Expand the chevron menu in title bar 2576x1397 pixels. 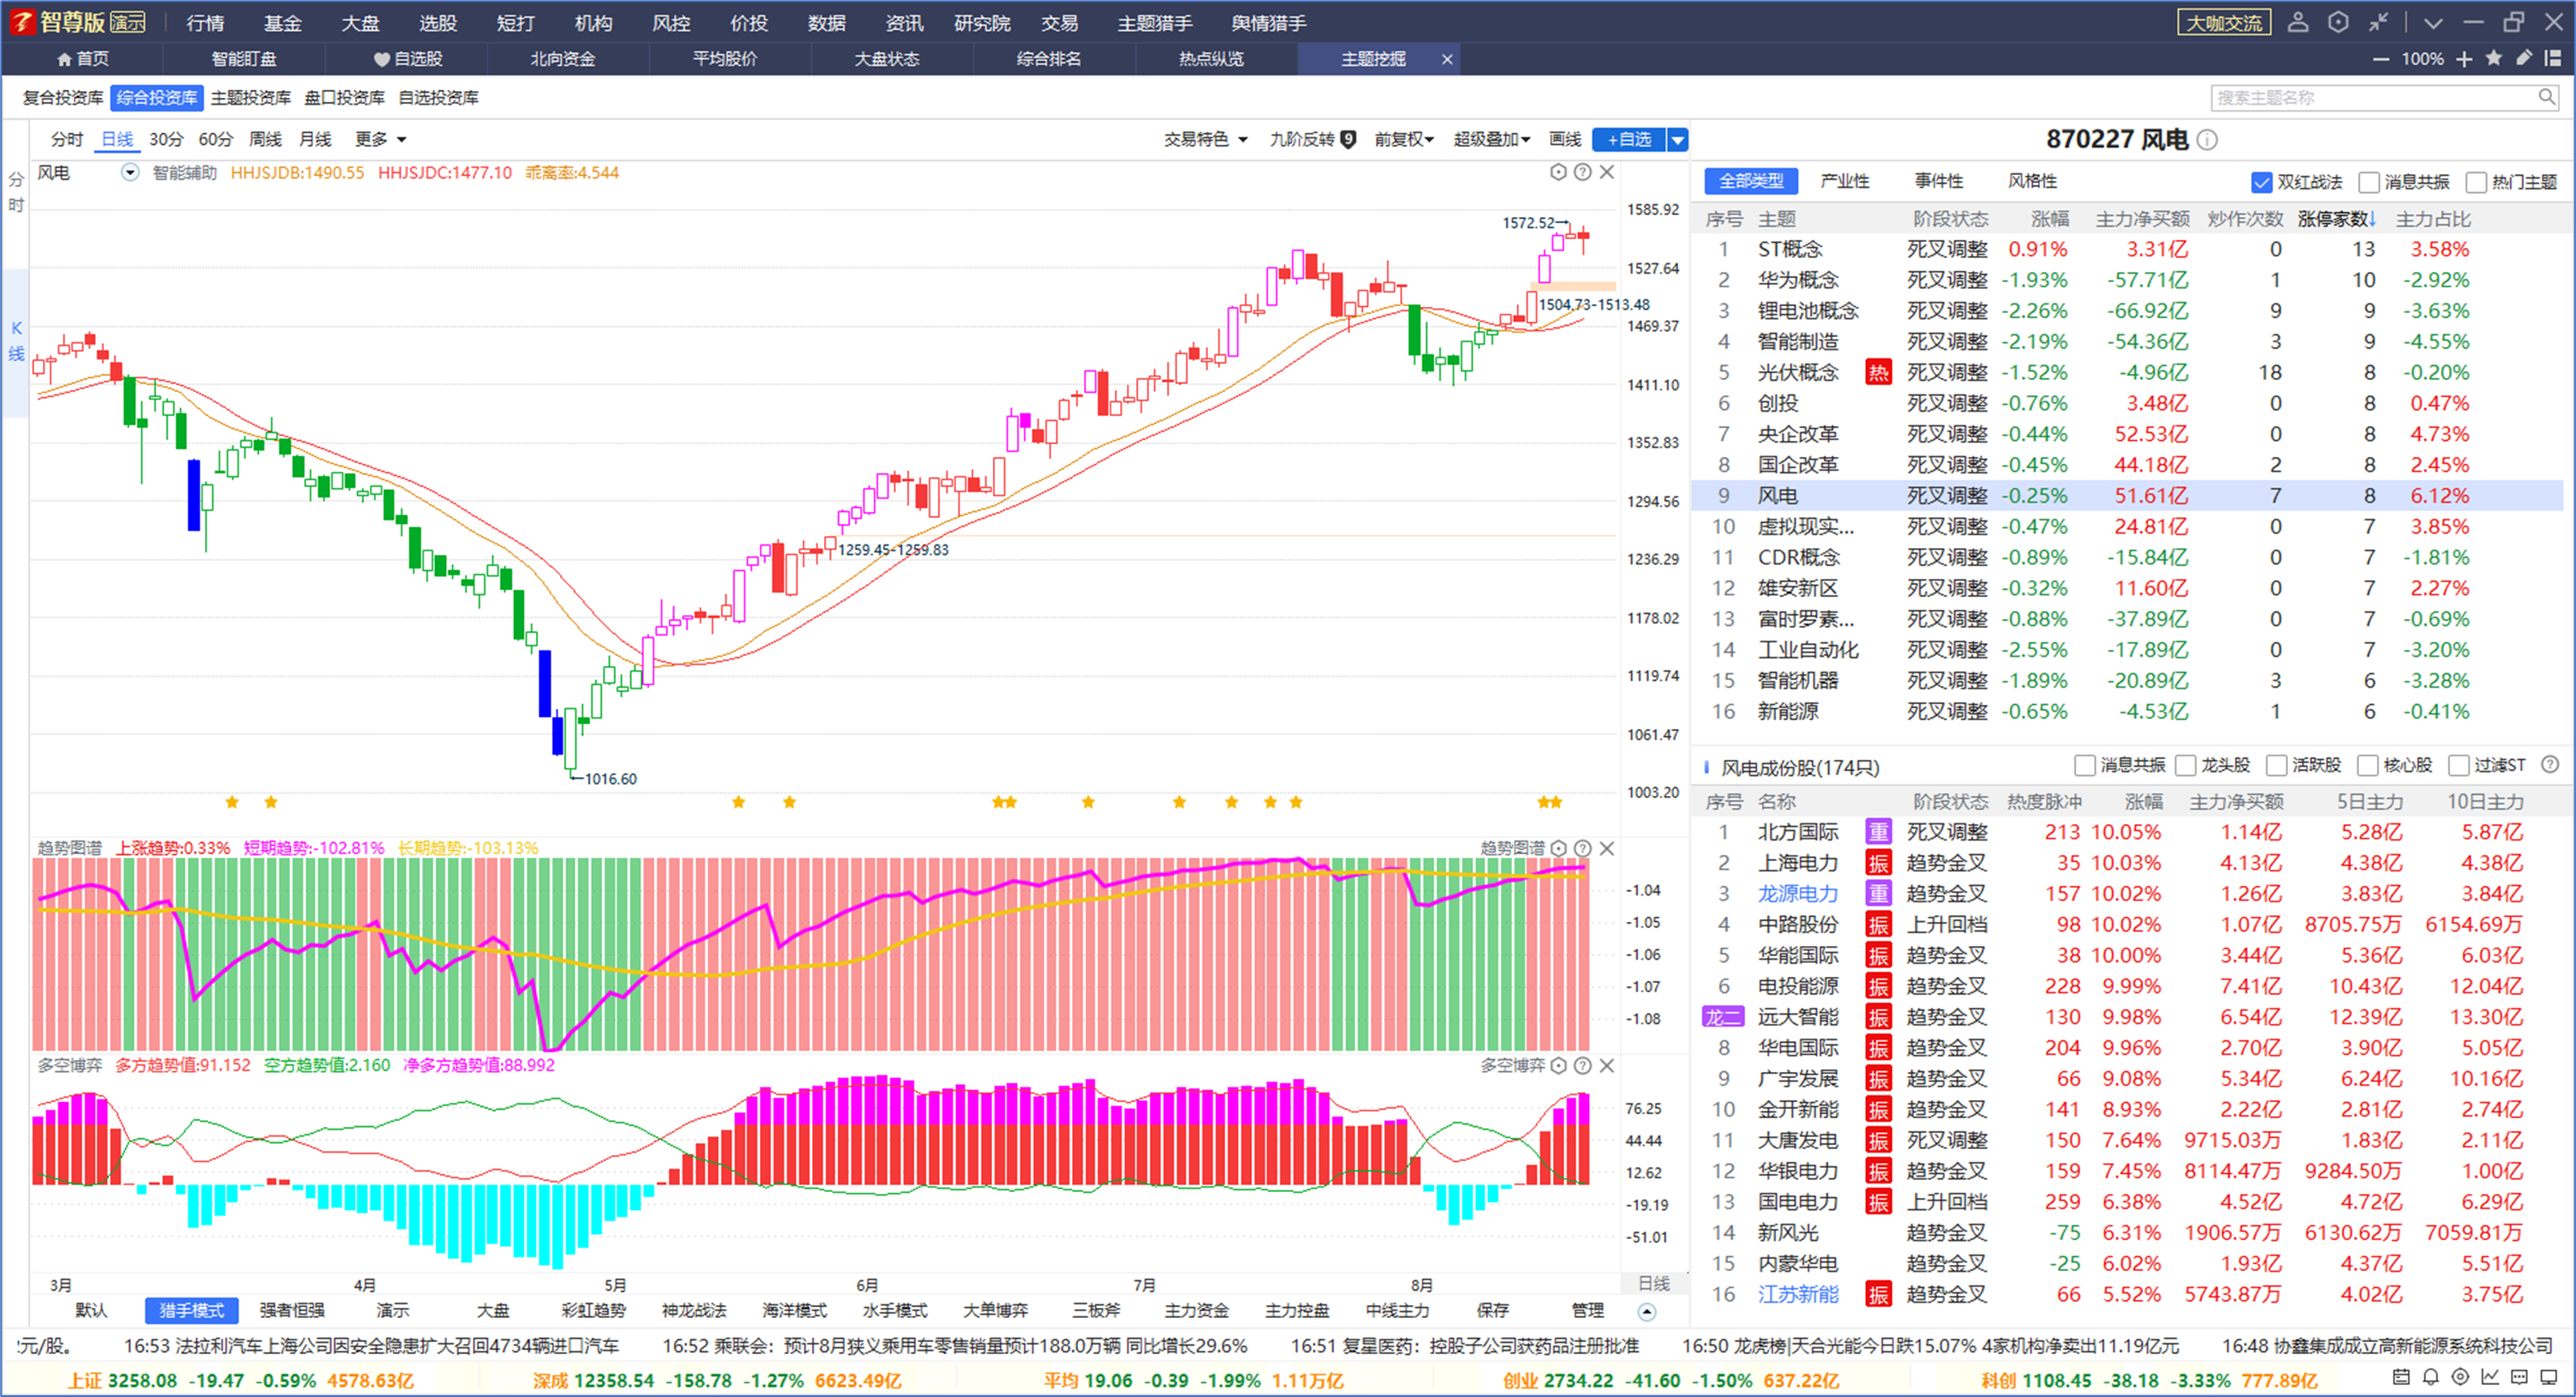click(2433, 22)
